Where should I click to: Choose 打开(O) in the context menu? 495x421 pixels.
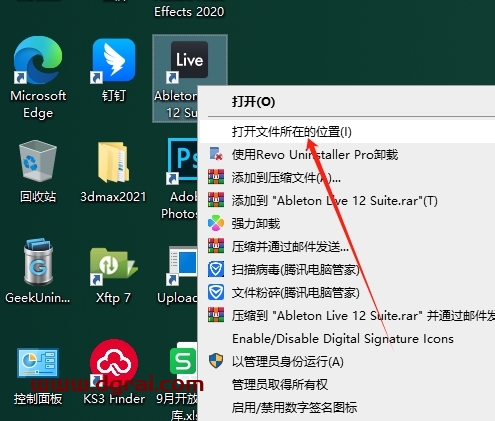click(x=347, y=102)
